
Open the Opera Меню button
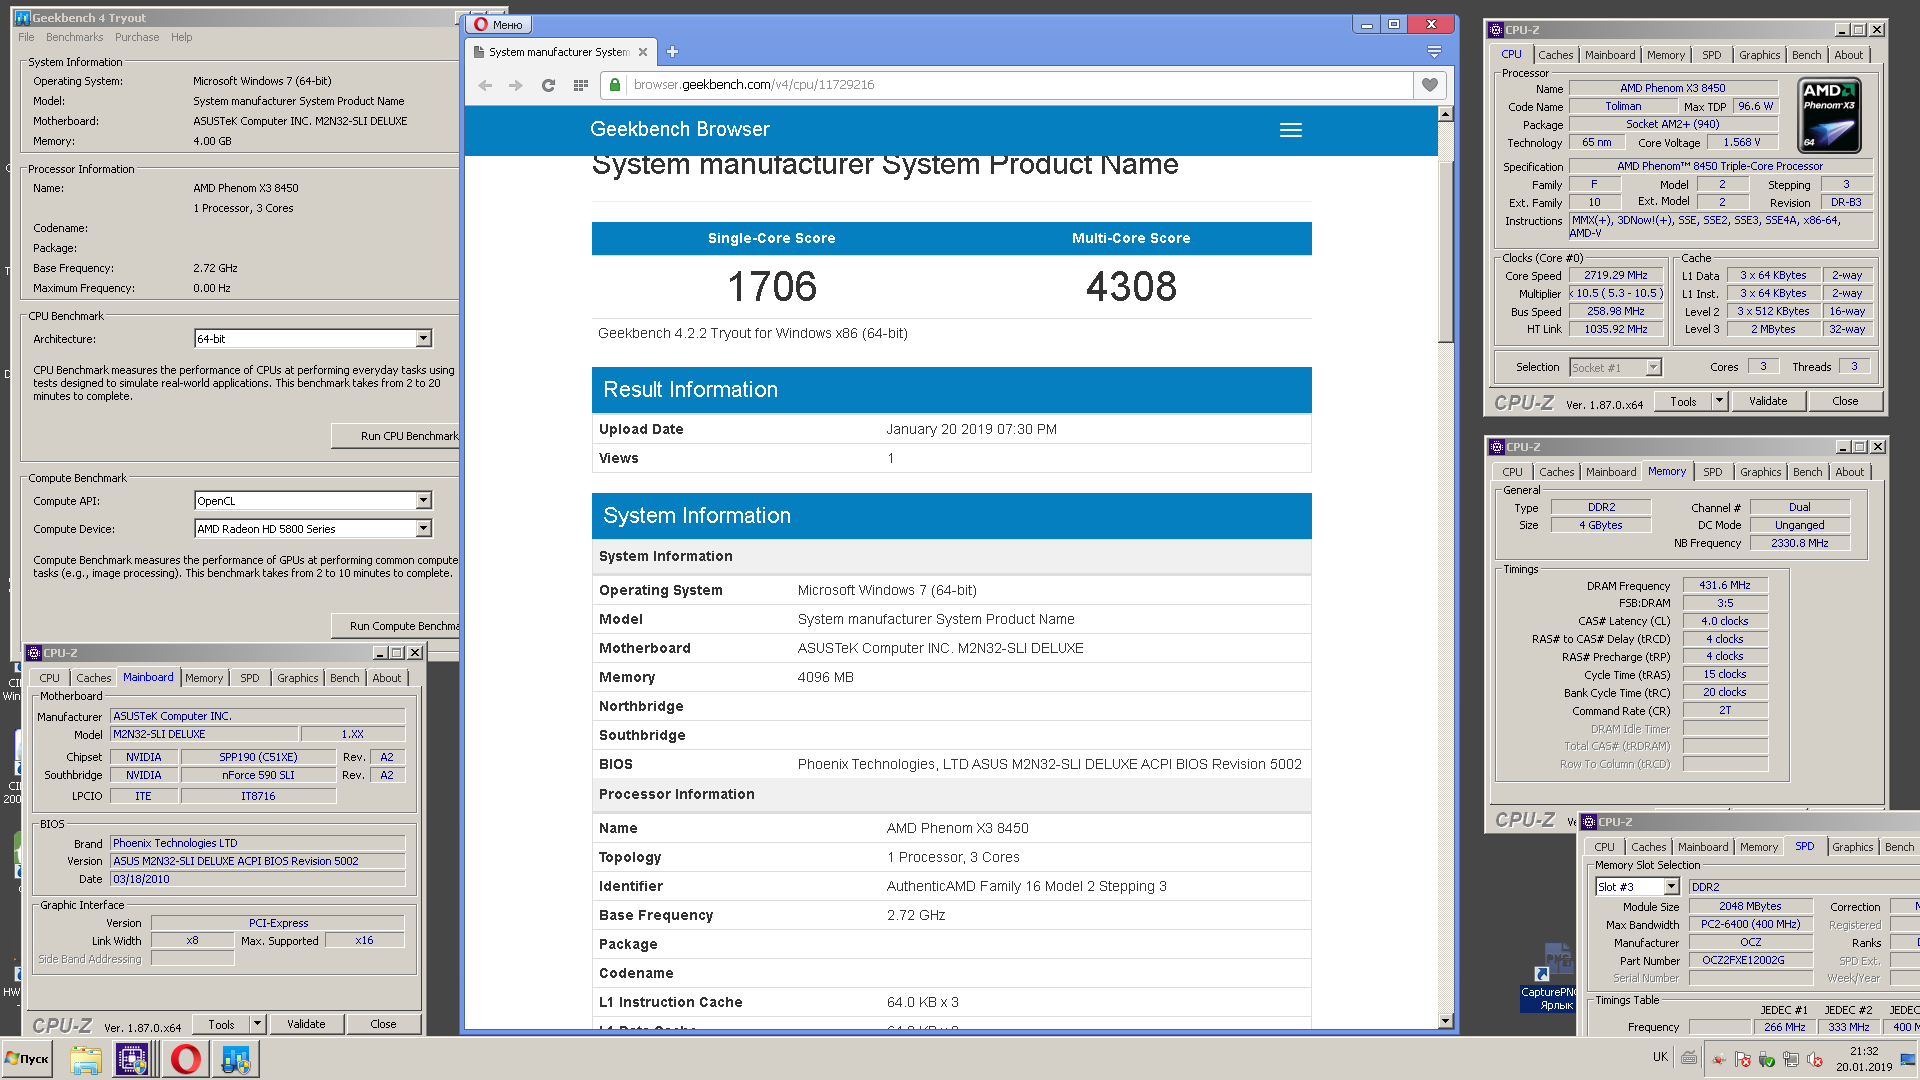pyautogui.click(x=499, y=25)
